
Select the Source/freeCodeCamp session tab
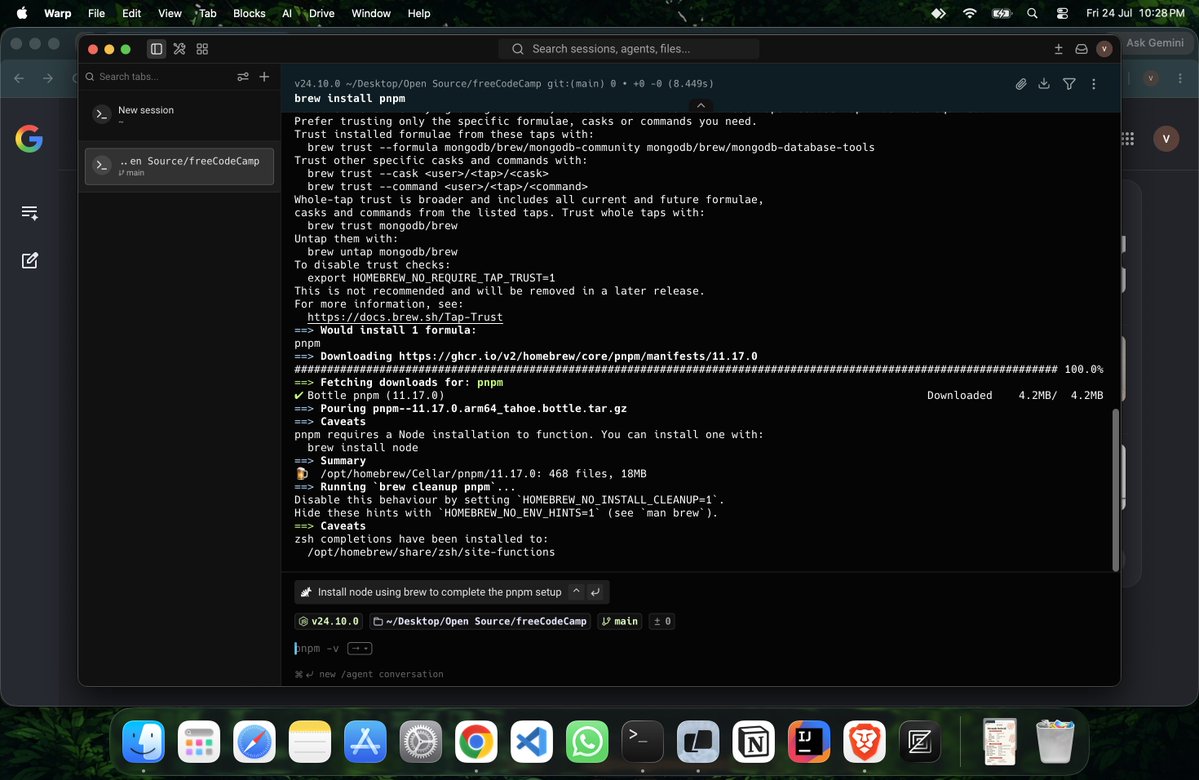pyautogui.click(x=179, y=166)
